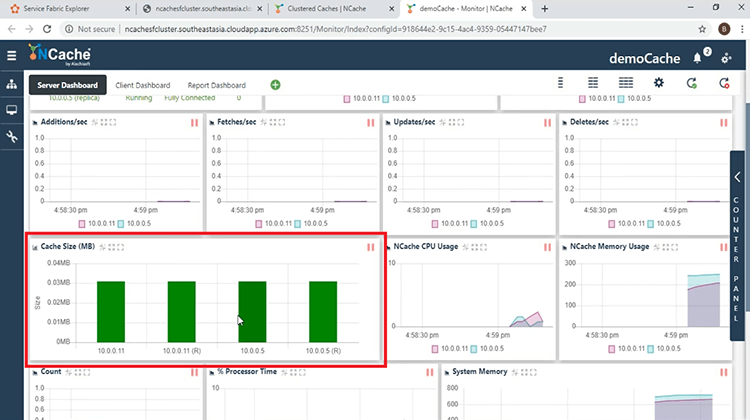Switch to Client Dashboard tab
750x420 pixels.
click(143, 85)
